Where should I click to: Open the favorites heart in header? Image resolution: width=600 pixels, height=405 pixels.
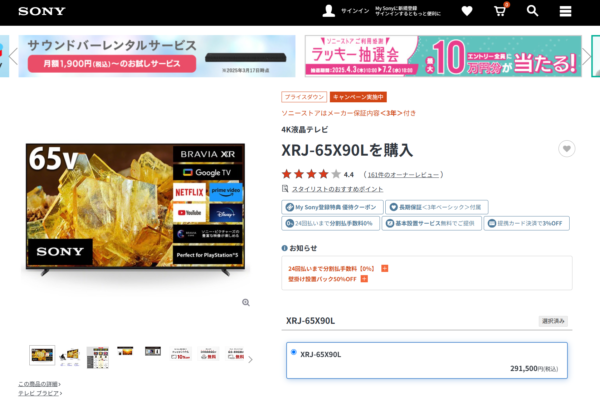[466, 11]
